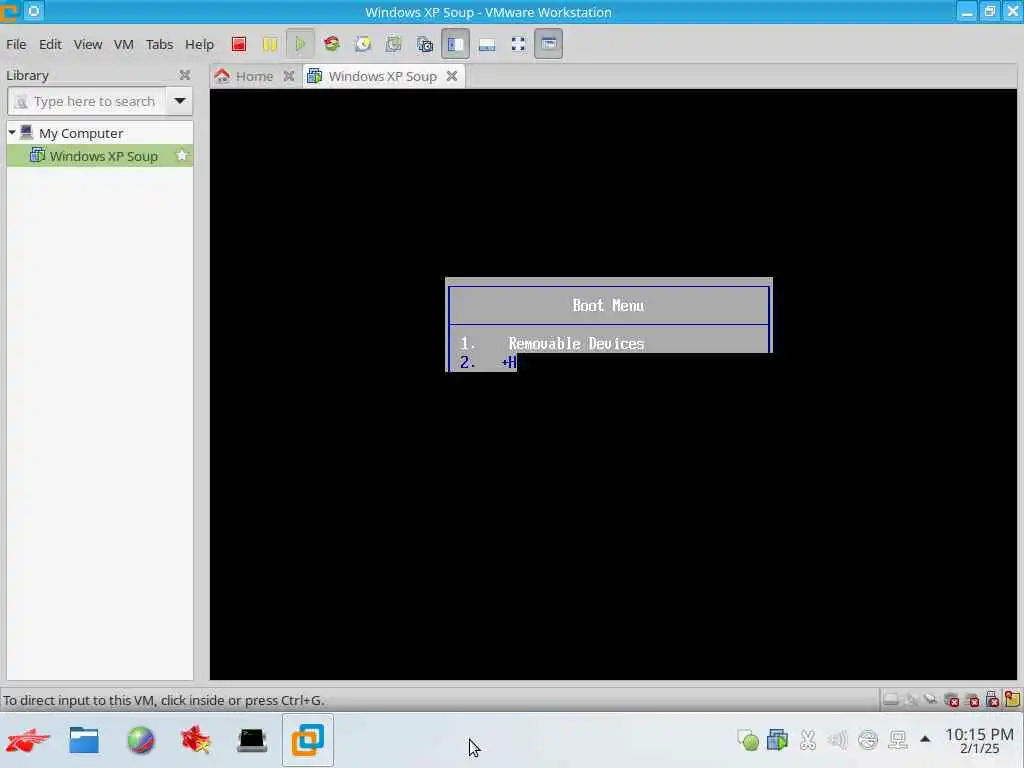Open the red starred app in taskbar

[x=196, y=740]
